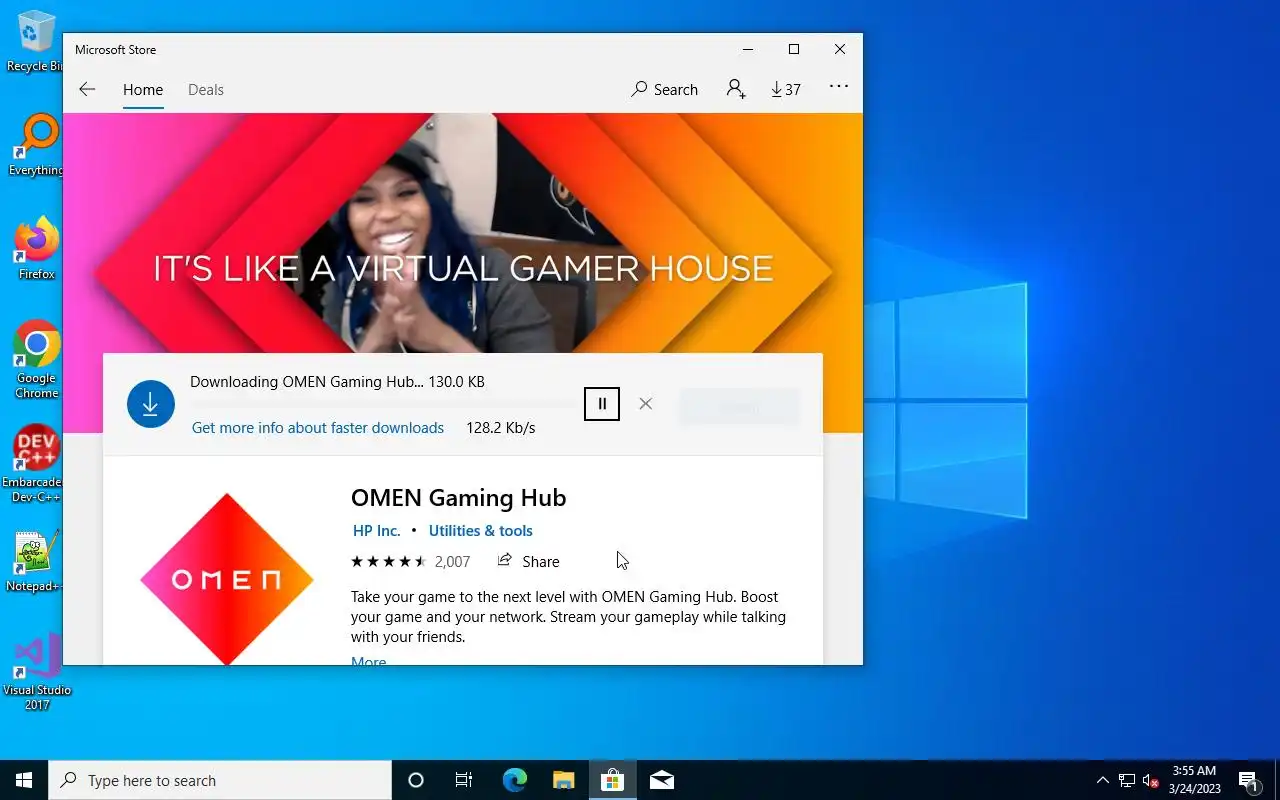Select the Embarcadero Dev-C++ desktop icon
Screen dimensions: 1280x800
pos(37,464)
